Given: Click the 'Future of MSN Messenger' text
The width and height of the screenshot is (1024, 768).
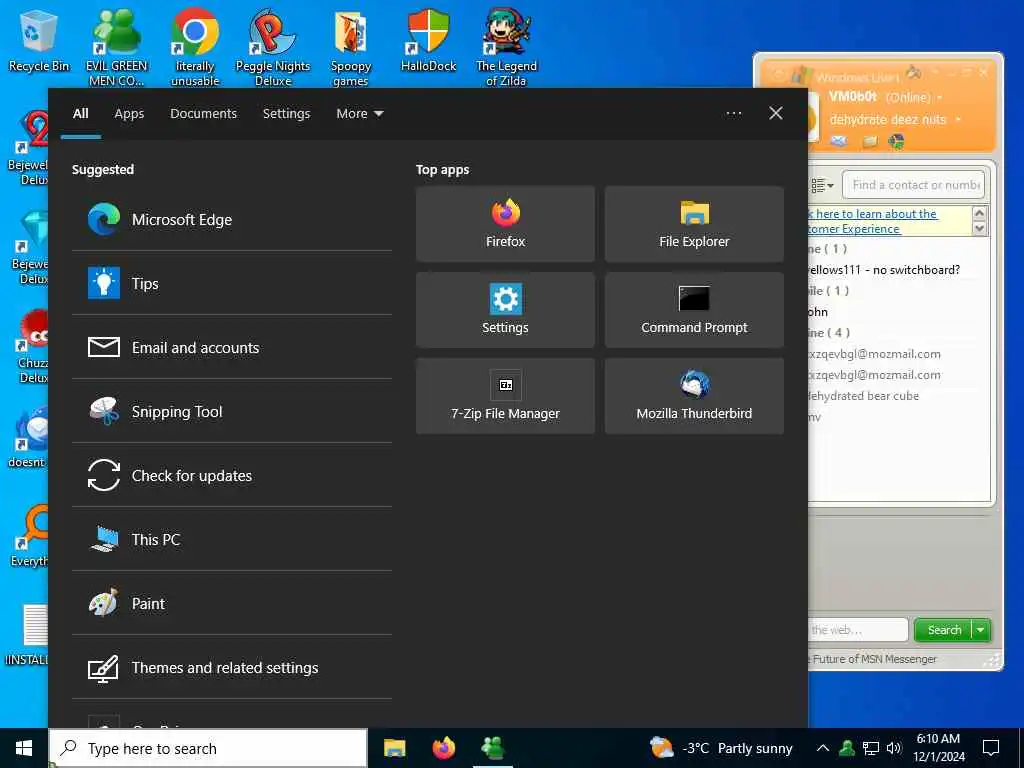Looking at the screenshot, I should point(874,659).
